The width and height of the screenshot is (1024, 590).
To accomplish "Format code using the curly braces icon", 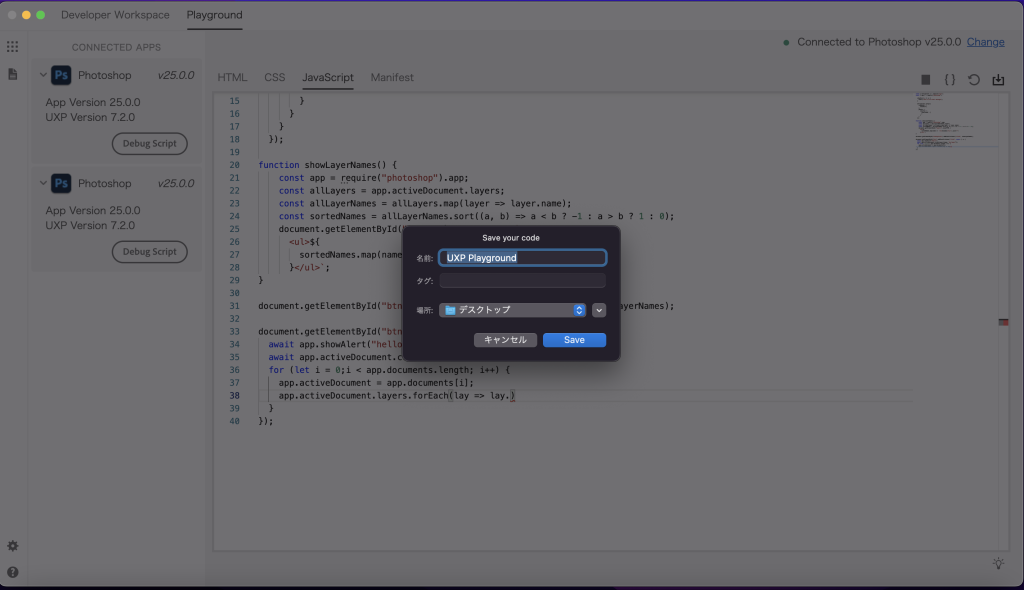I will (x=951, y=79).
